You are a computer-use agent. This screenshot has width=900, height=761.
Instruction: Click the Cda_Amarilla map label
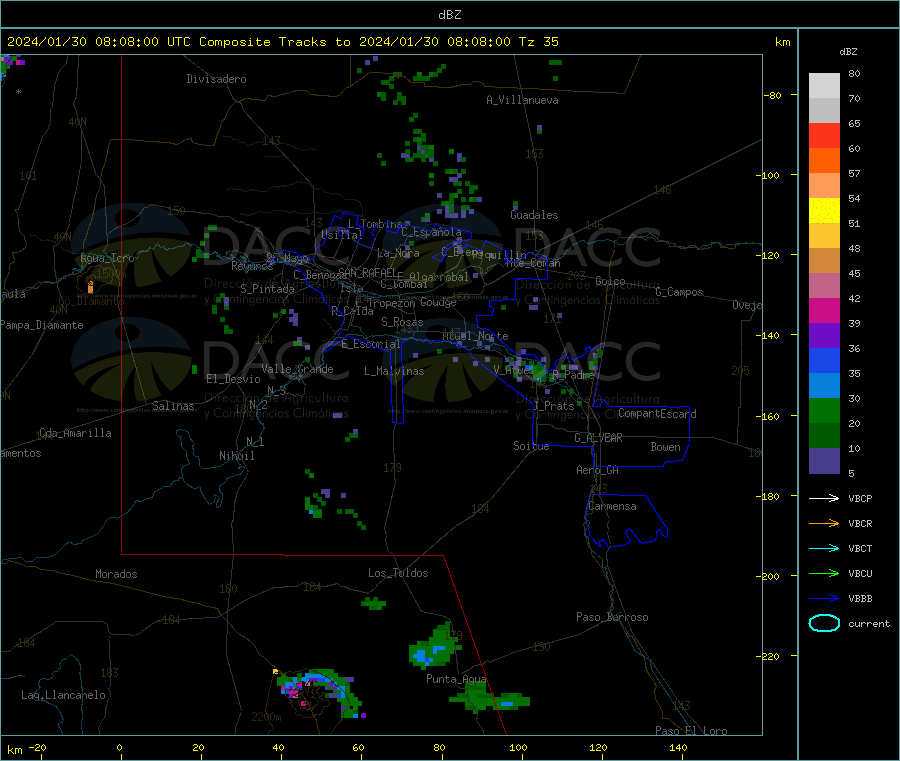pyautogui.click(x=75, y=433)
